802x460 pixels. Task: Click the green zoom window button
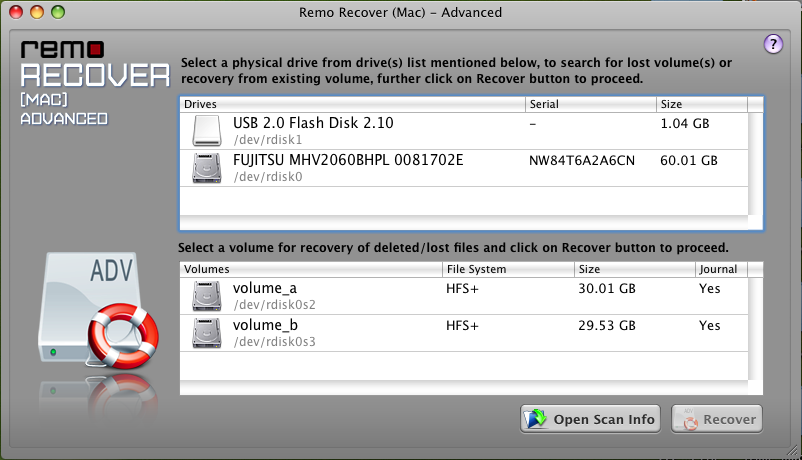click(x=62, y=12)
